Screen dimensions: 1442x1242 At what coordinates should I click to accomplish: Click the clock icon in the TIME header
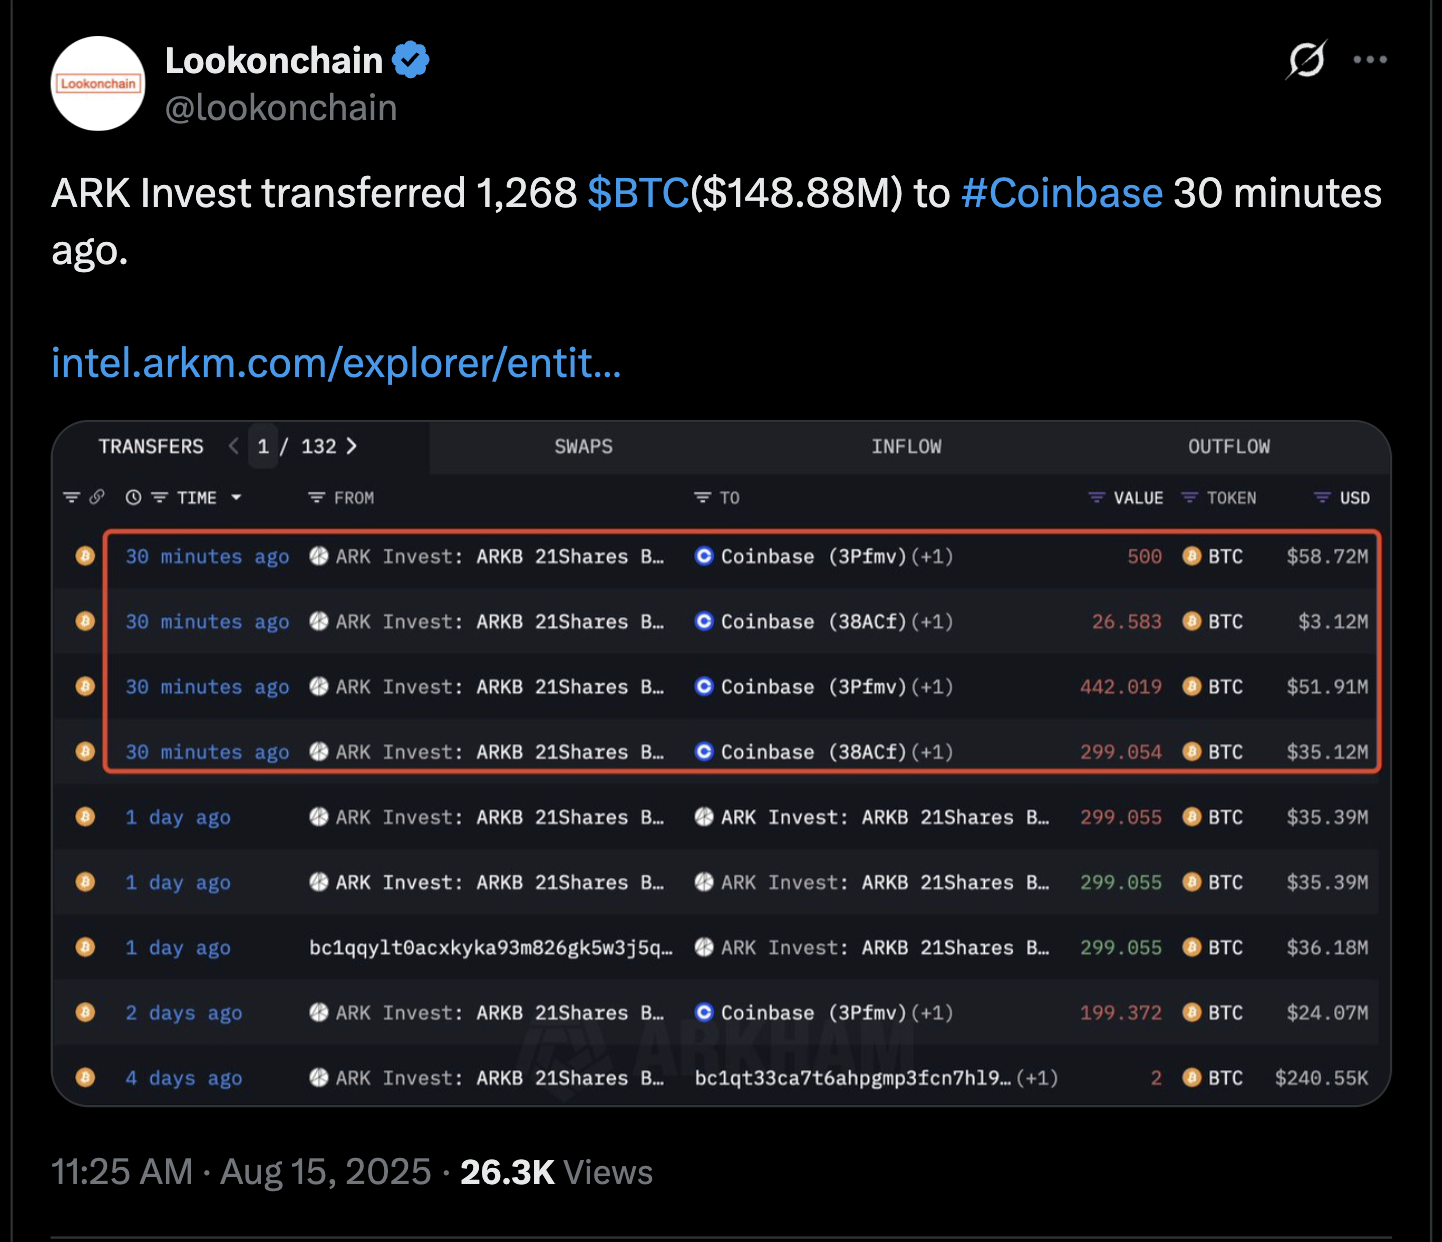click(133, 497)
